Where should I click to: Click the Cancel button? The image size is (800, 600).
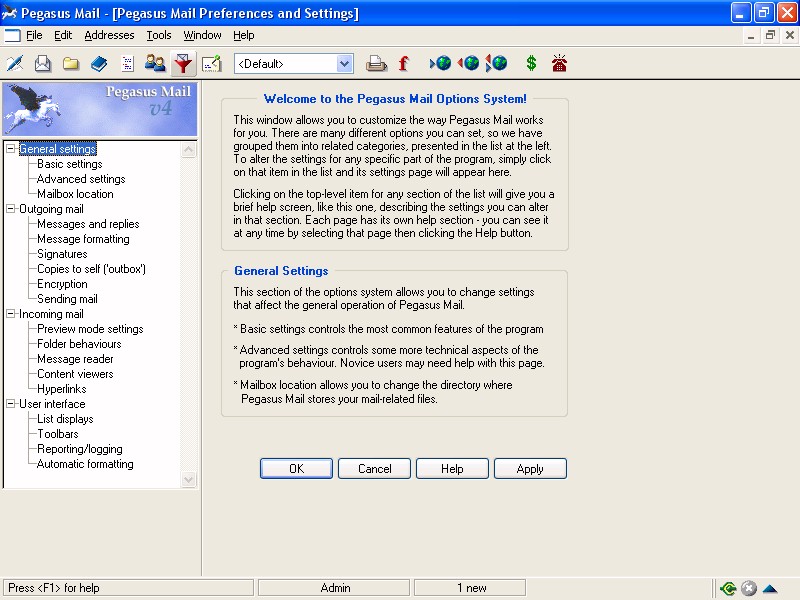tap(374, 468)
